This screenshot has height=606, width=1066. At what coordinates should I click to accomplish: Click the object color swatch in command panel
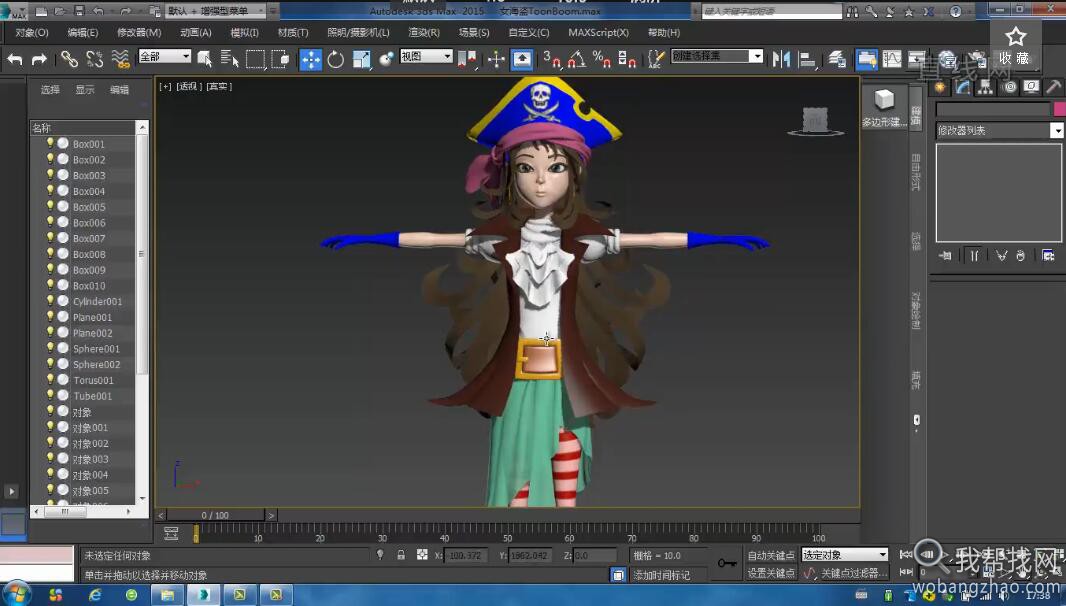1059,108
